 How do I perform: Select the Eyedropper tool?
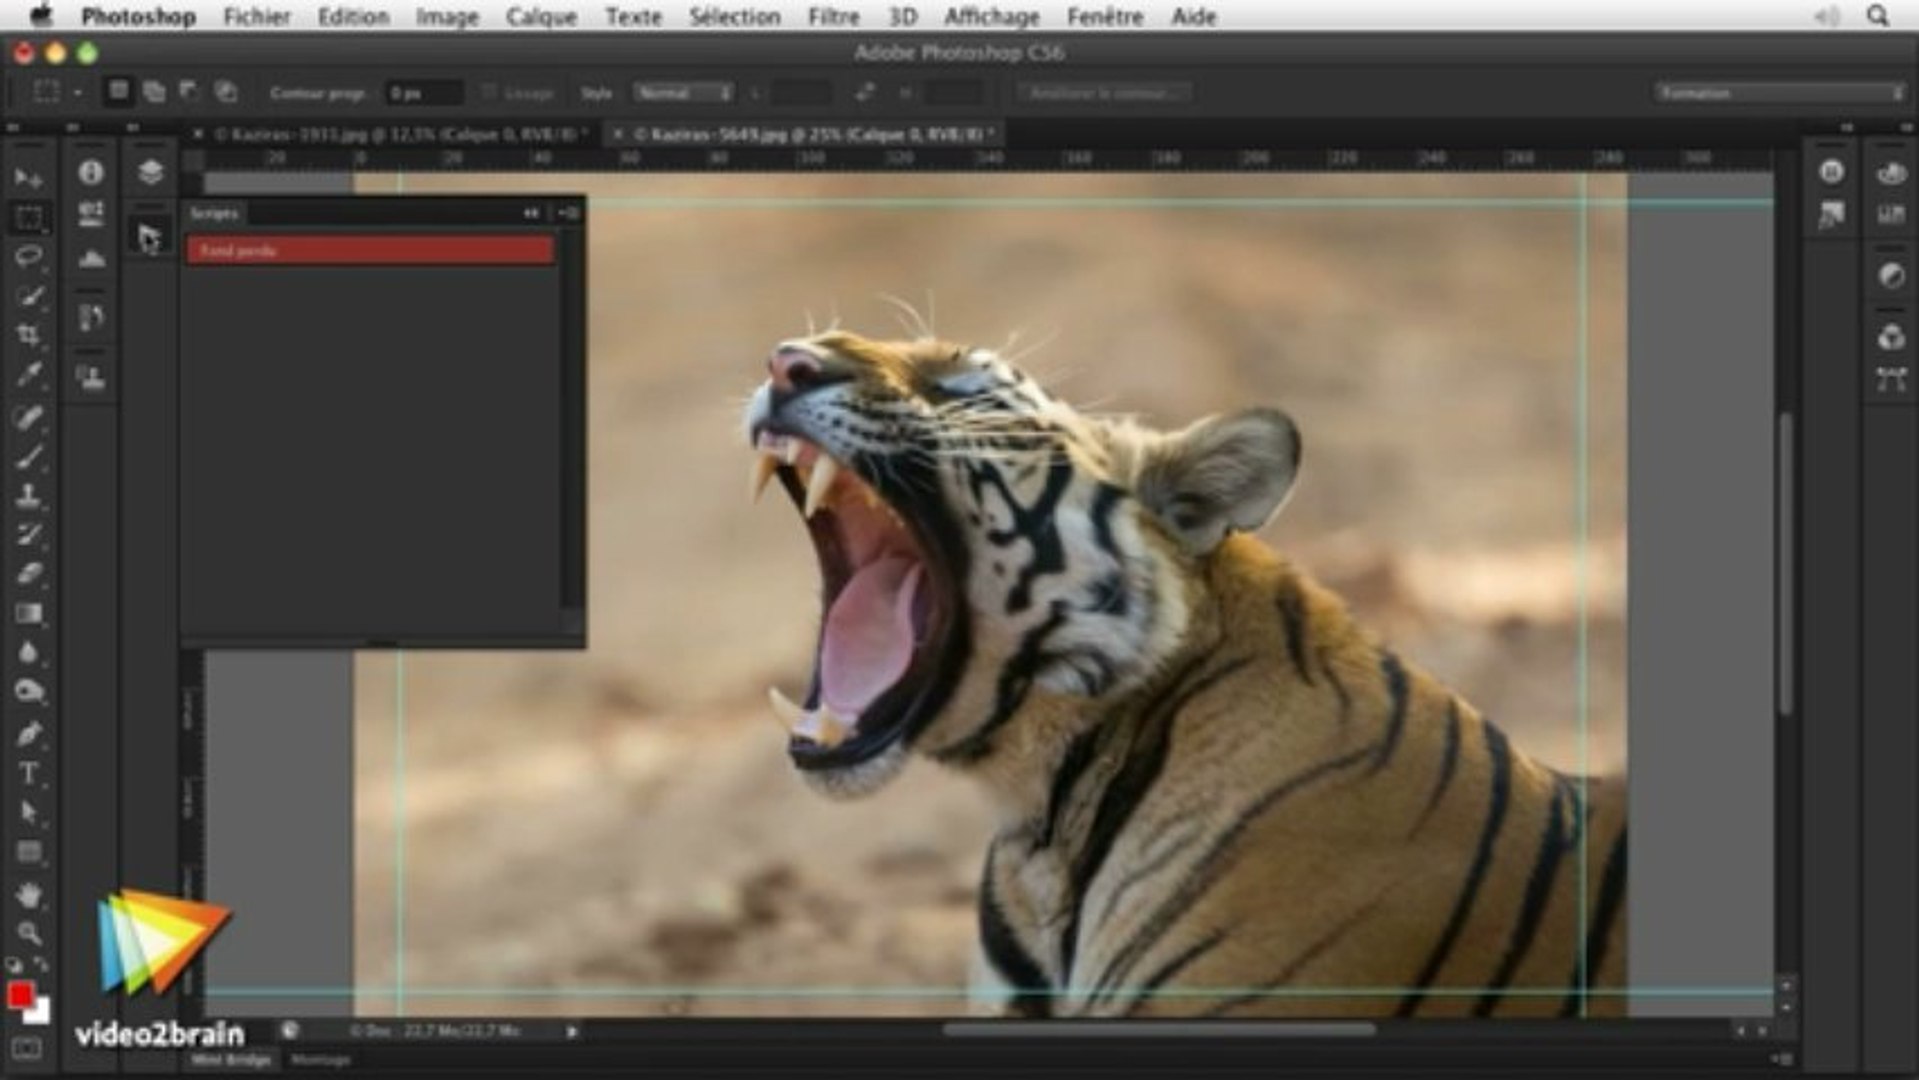click(28, 375)
